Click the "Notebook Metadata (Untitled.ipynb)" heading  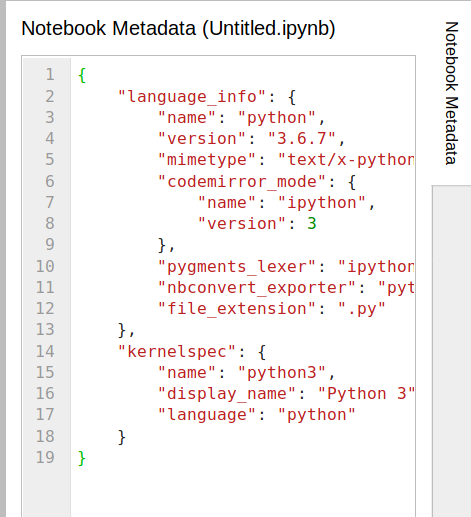178,28
